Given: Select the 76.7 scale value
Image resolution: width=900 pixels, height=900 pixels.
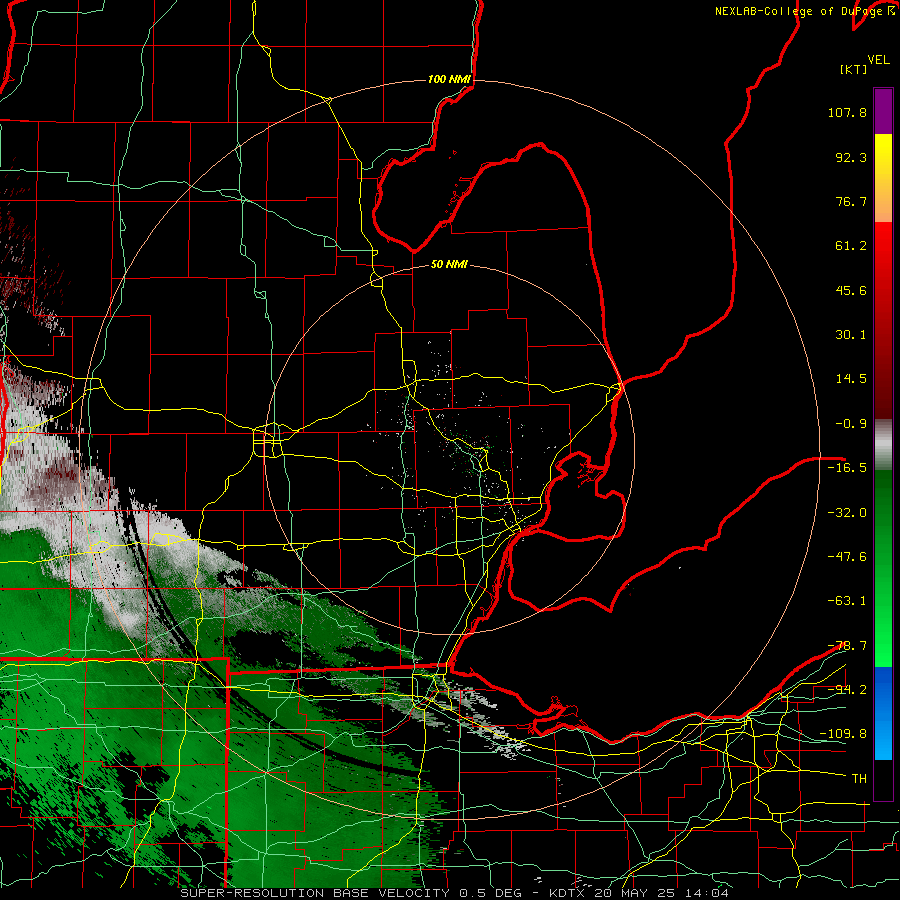Looking at the screenshot, I should (851, 201).
